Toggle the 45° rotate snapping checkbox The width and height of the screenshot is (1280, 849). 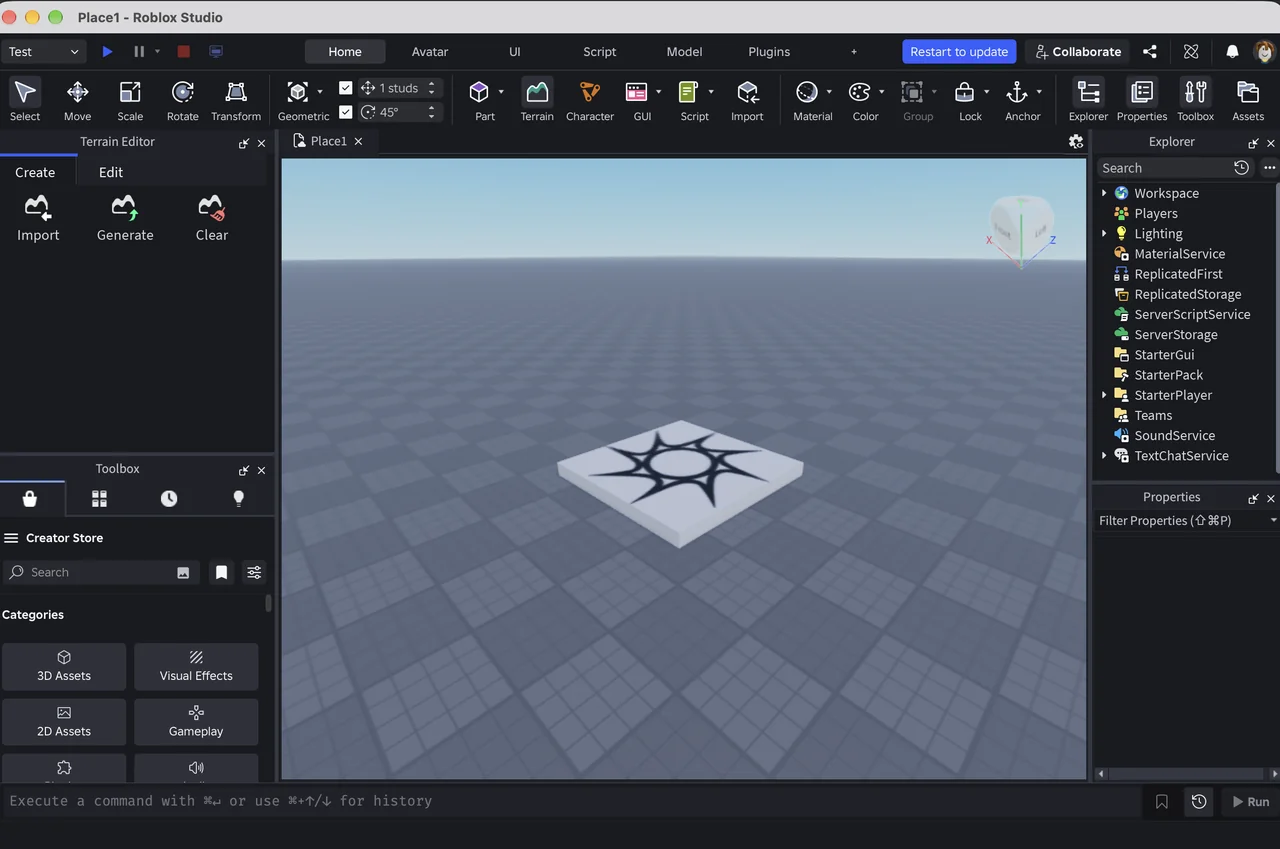click(x=346, y=112)
